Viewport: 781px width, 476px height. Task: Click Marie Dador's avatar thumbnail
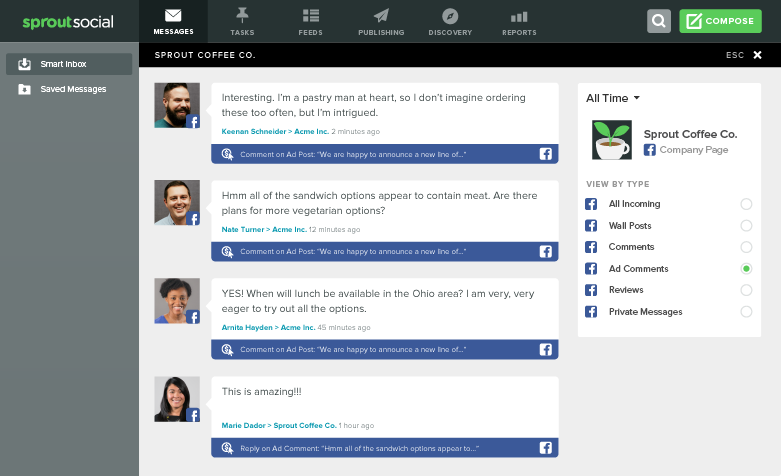click(x=177, y=399)
